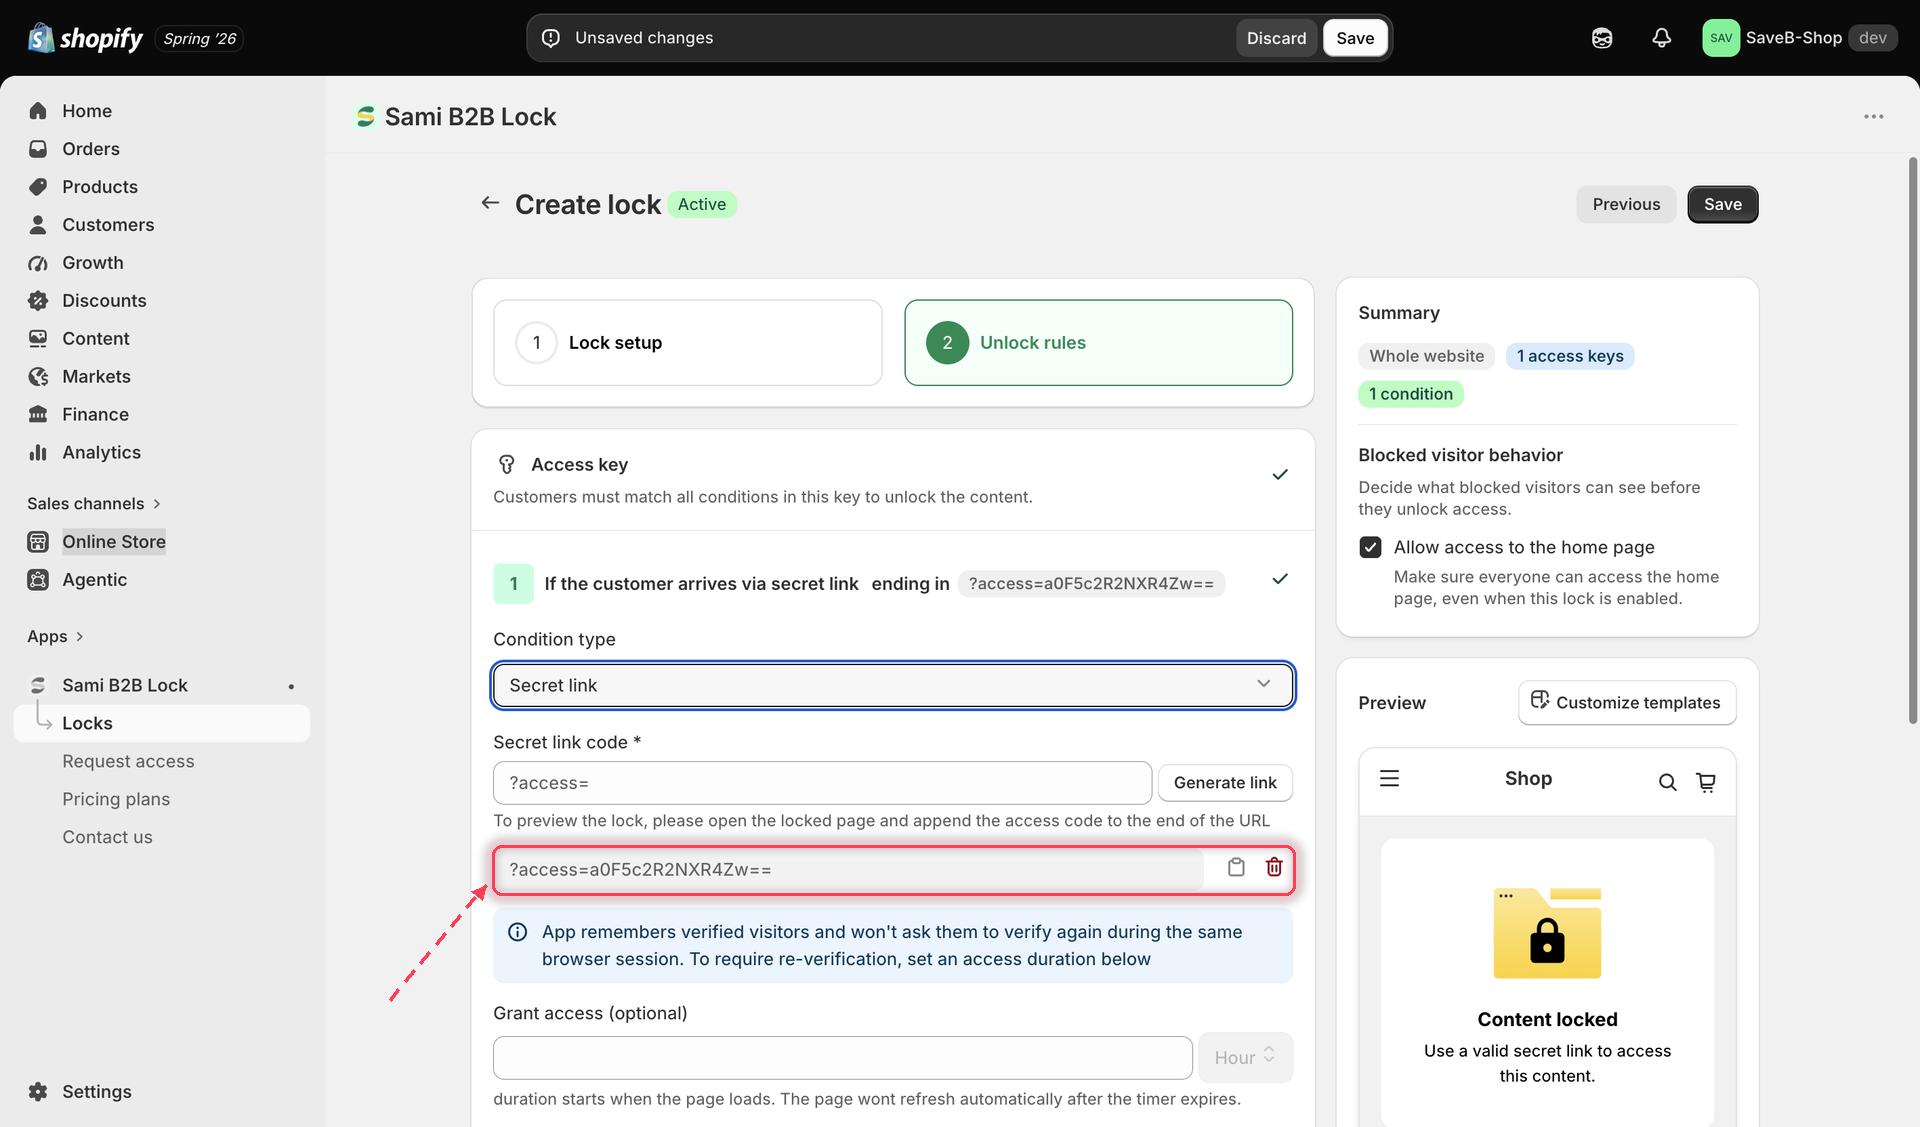1920x1127 pixels.
Task: Open Sami B2B Lock app in sidebar
Action: click(124, 686)
